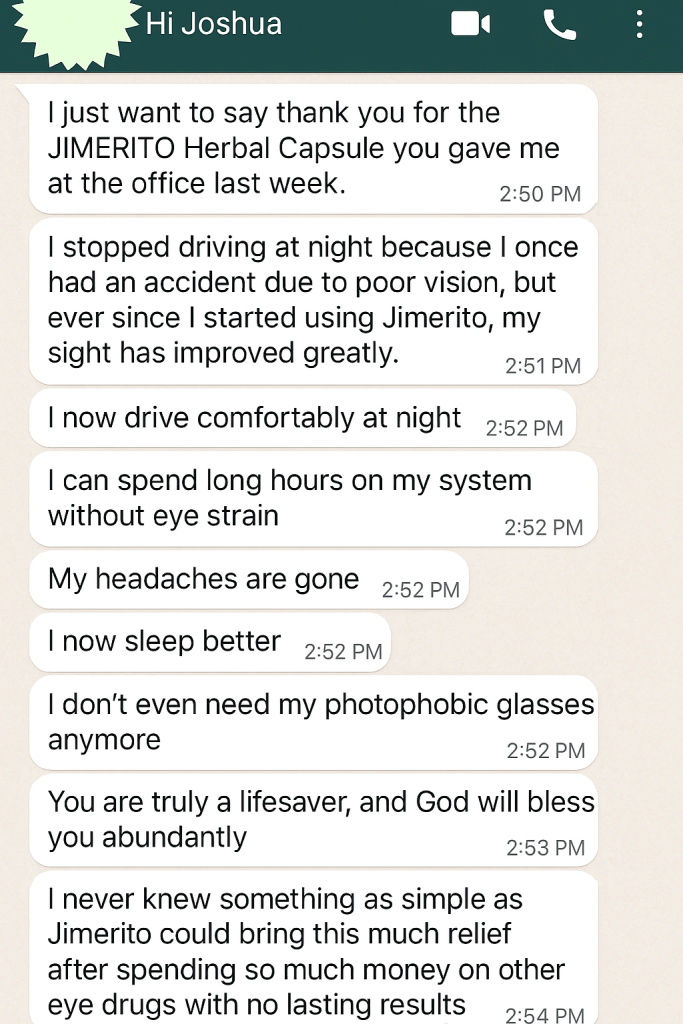The image size is (683, 1024).
Task: Start a video call with the contact
Action: click(470, 24)
